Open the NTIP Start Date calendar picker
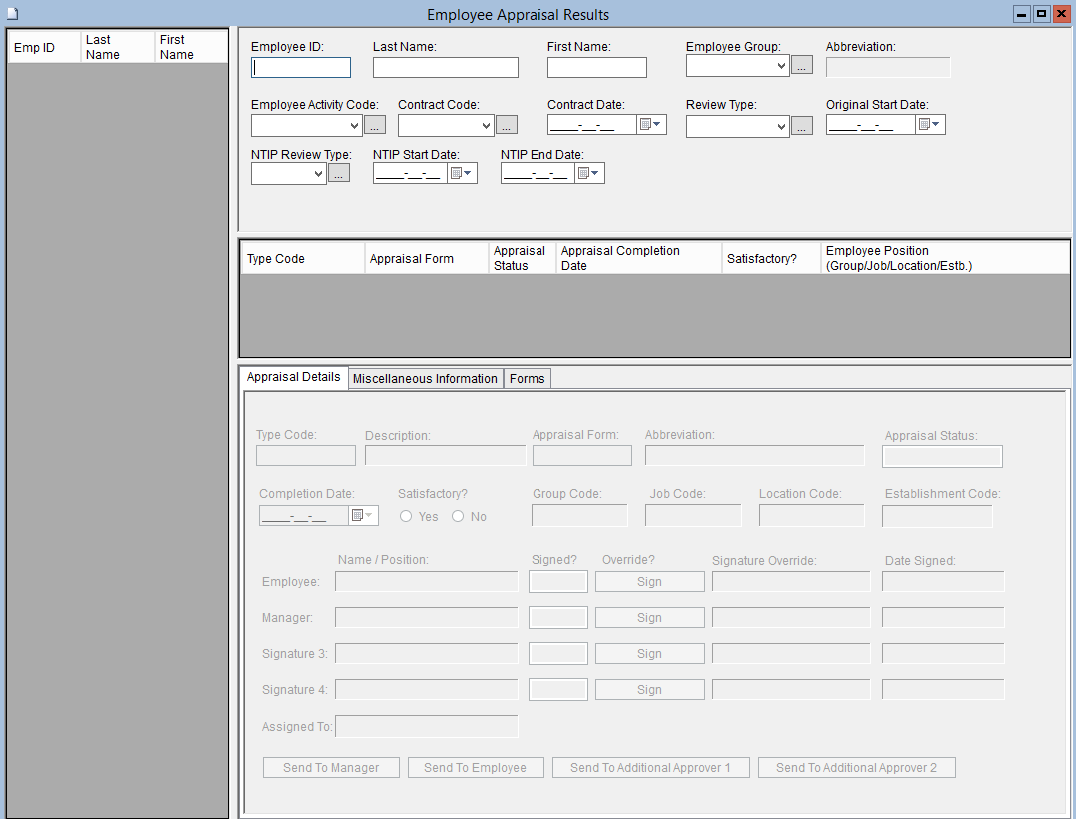 coord(462,173)
